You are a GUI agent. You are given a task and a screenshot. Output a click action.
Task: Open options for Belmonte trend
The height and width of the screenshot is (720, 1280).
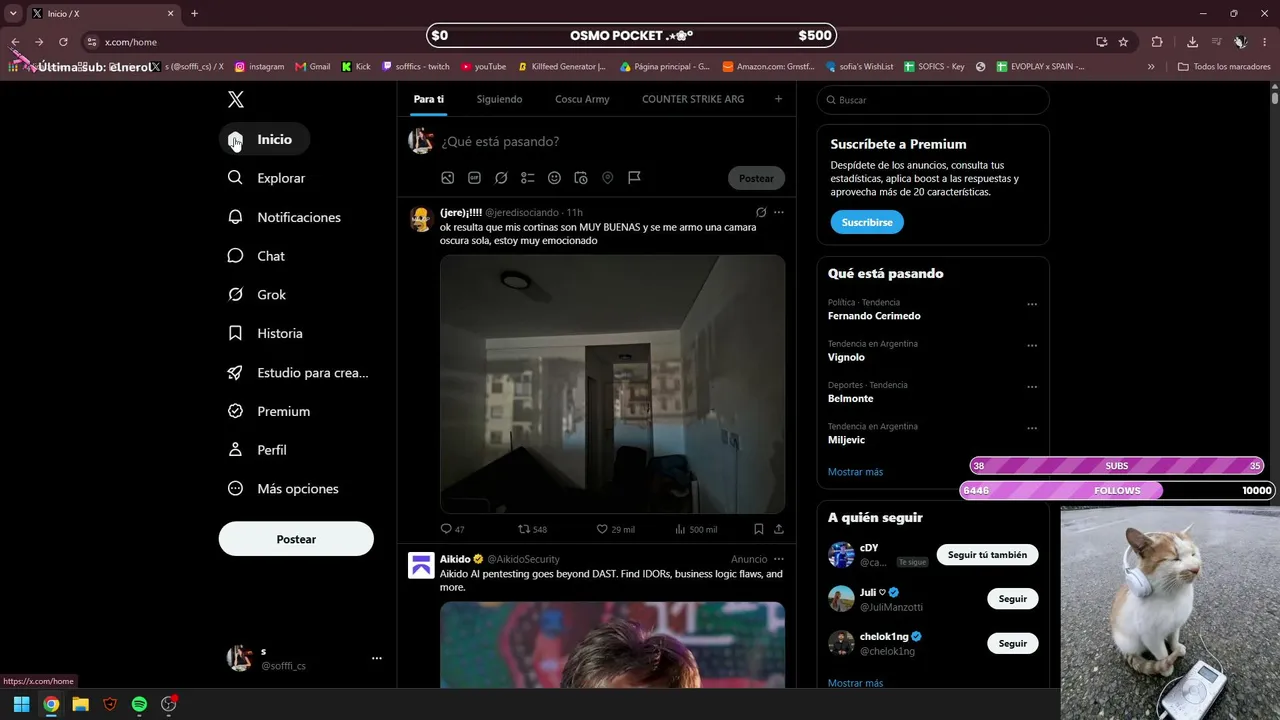1032,387
